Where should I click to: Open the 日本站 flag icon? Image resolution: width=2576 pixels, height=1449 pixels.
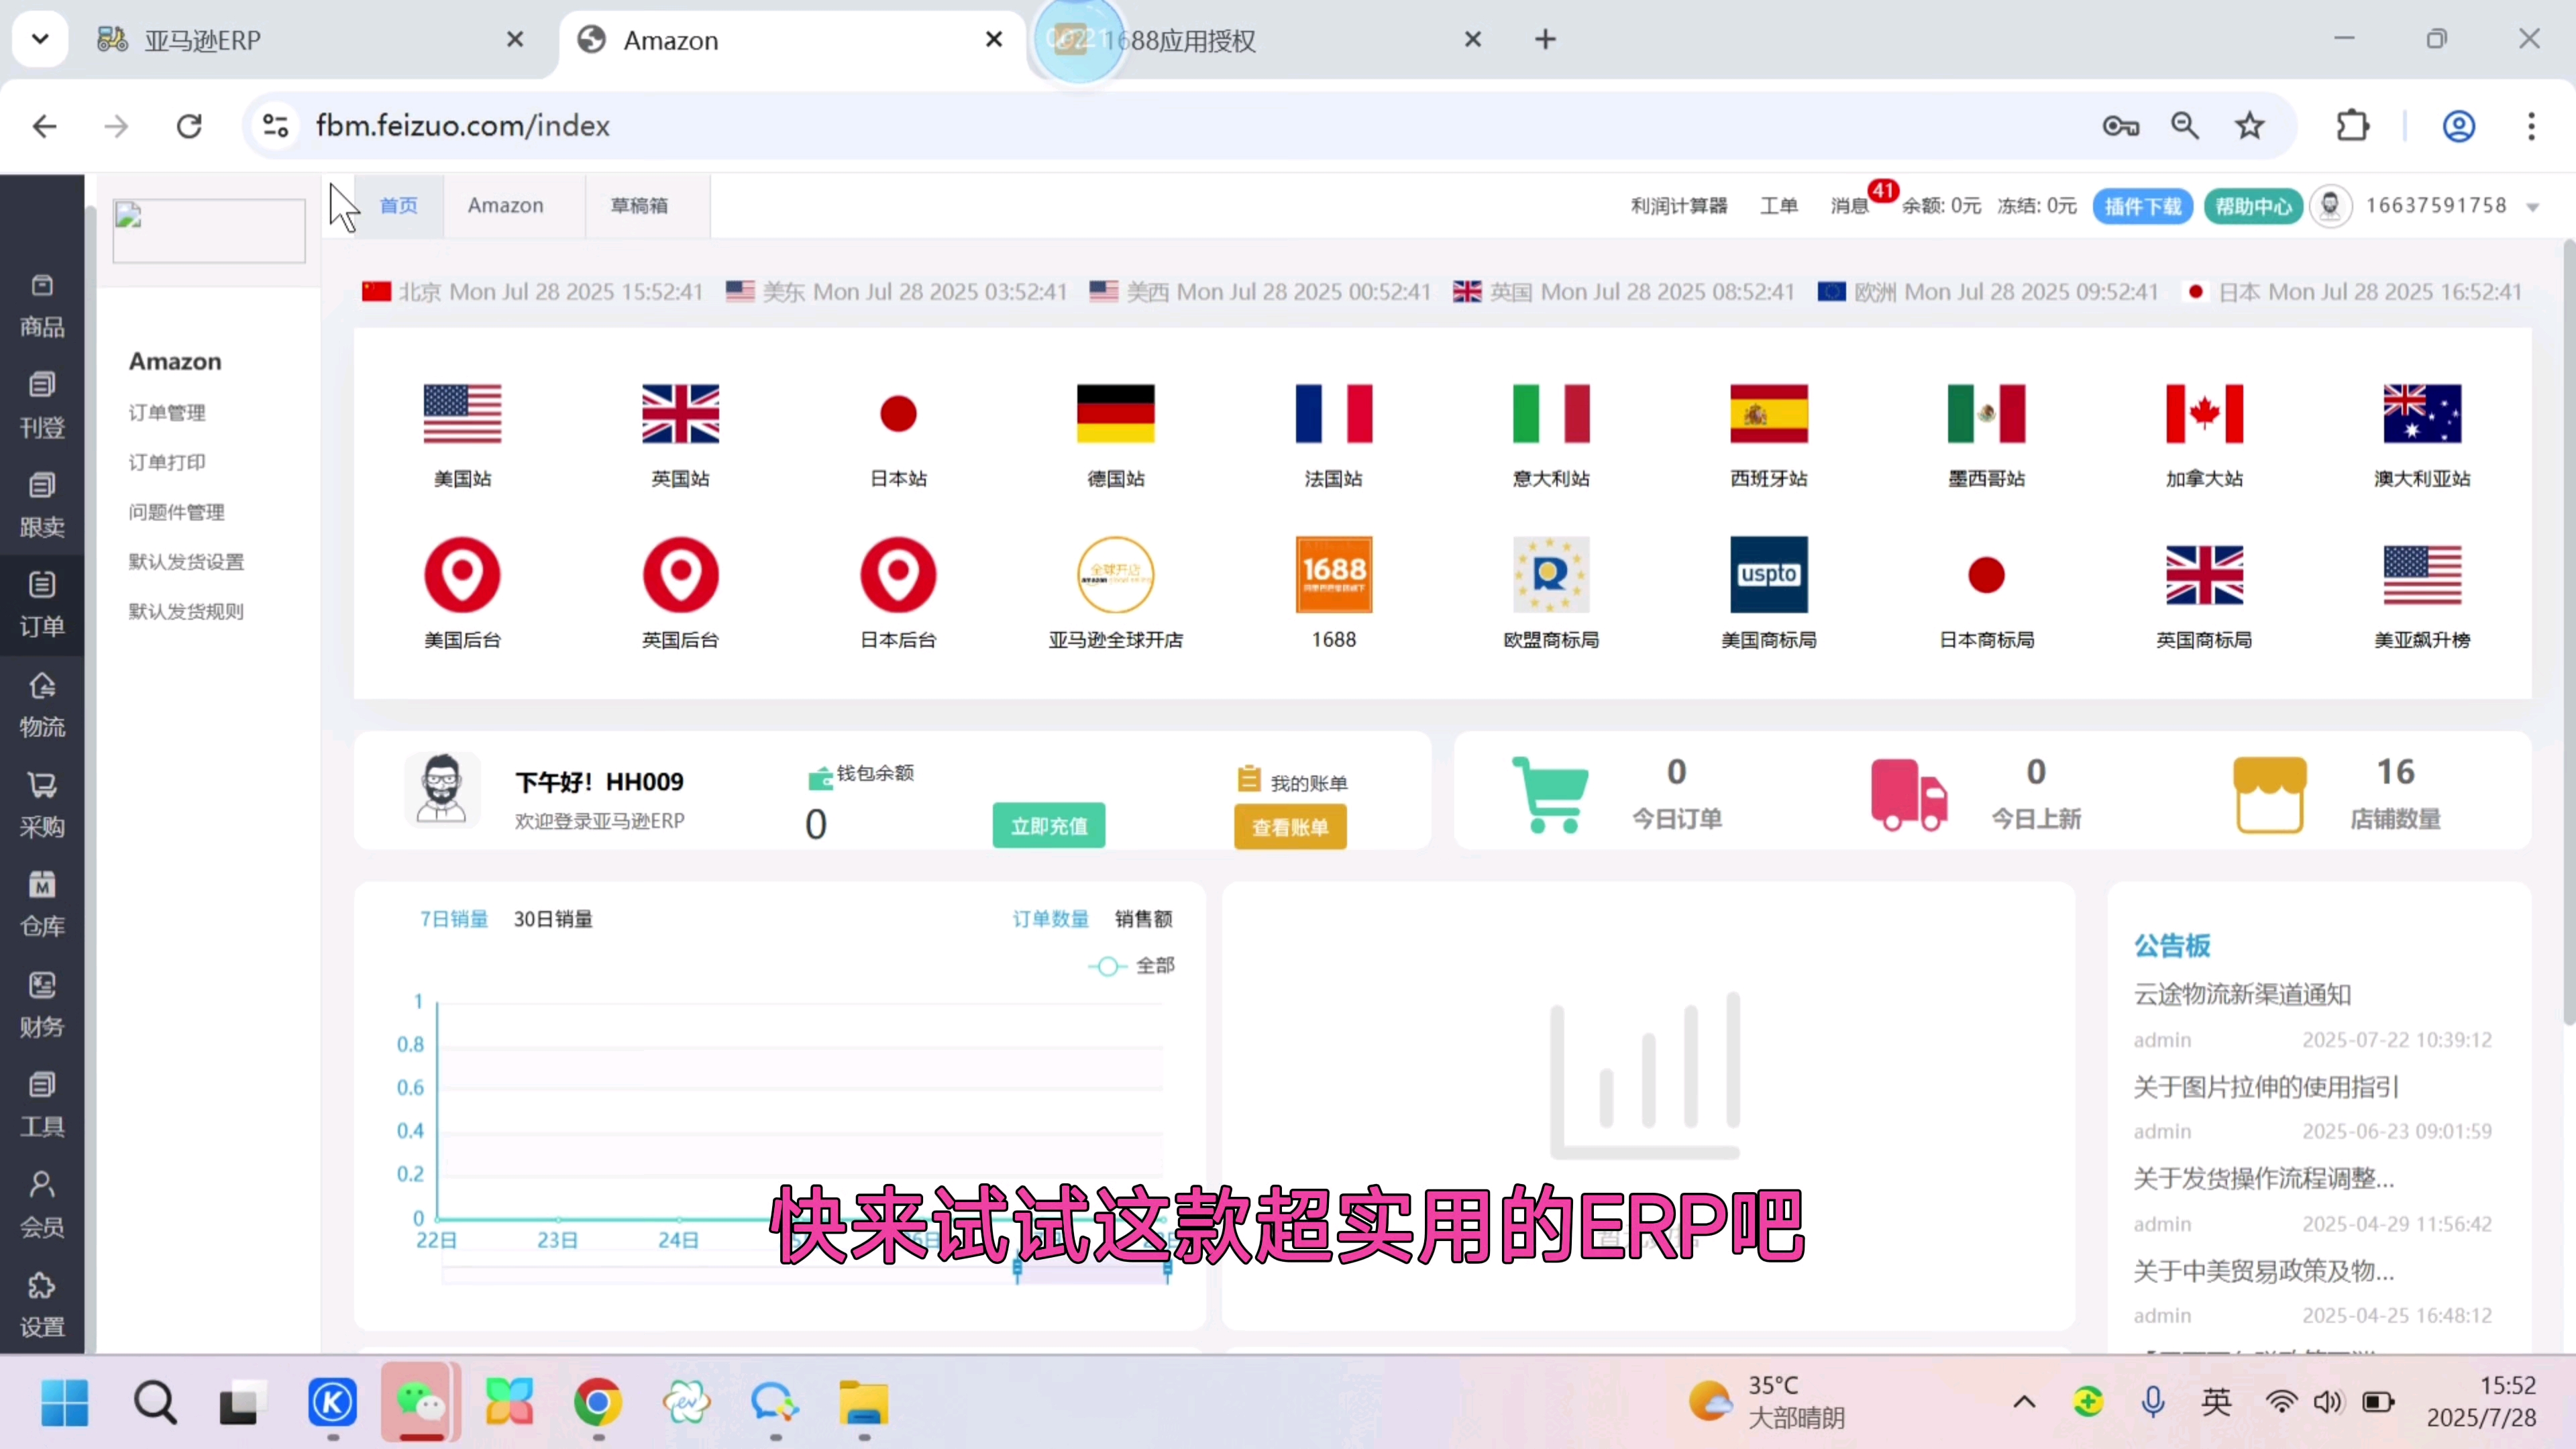click(x=898, y=413)
